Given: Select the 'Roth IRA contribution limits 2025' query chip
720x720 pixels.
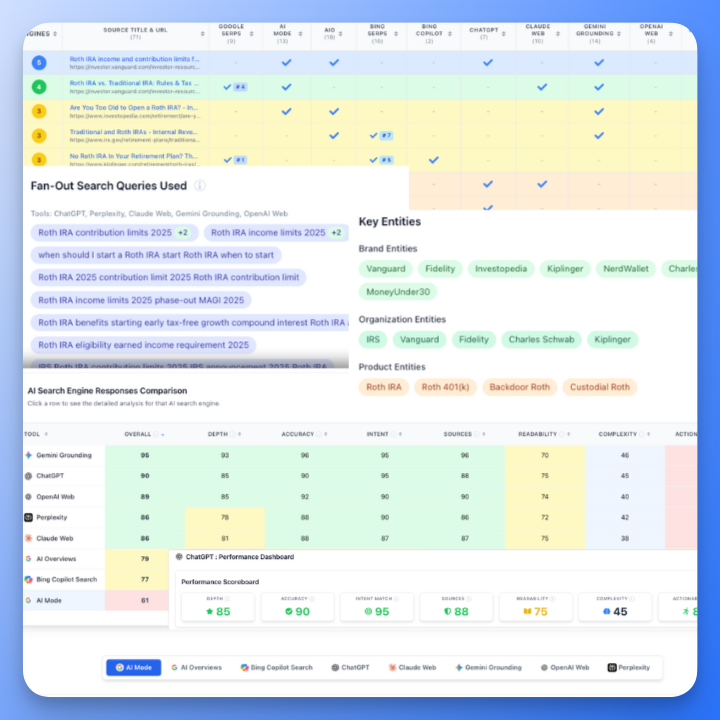Looking at the screenshot, I should [114, 233].
